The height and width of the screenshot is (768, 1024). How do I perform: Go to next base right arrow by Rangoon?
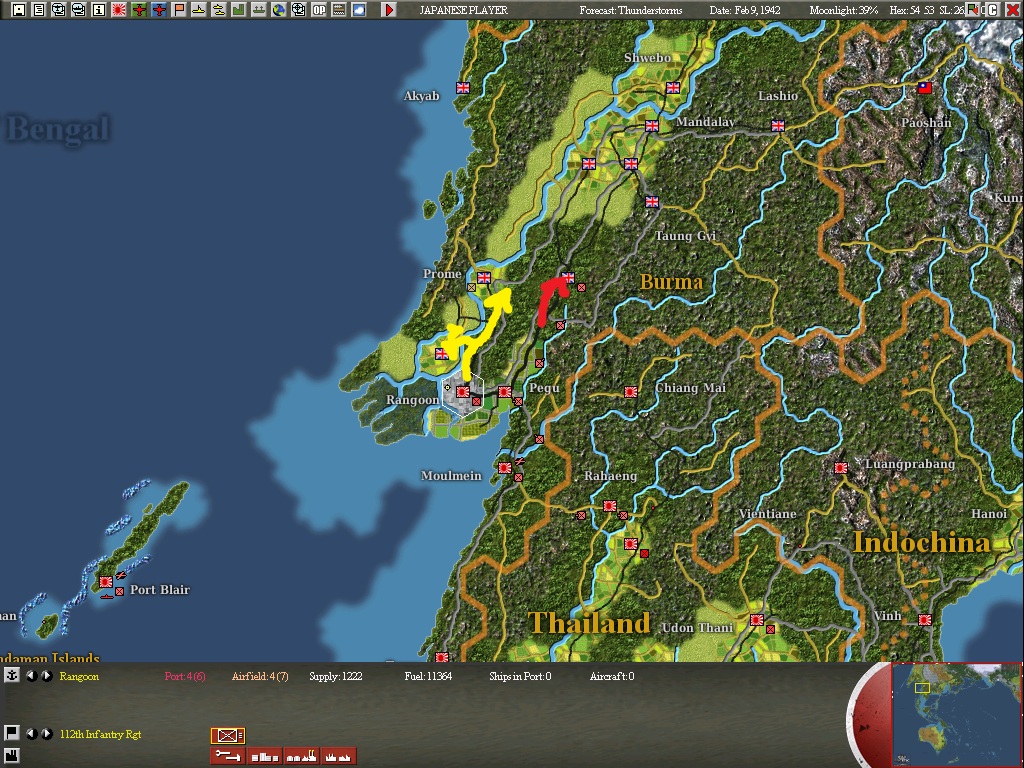(47, 676)
